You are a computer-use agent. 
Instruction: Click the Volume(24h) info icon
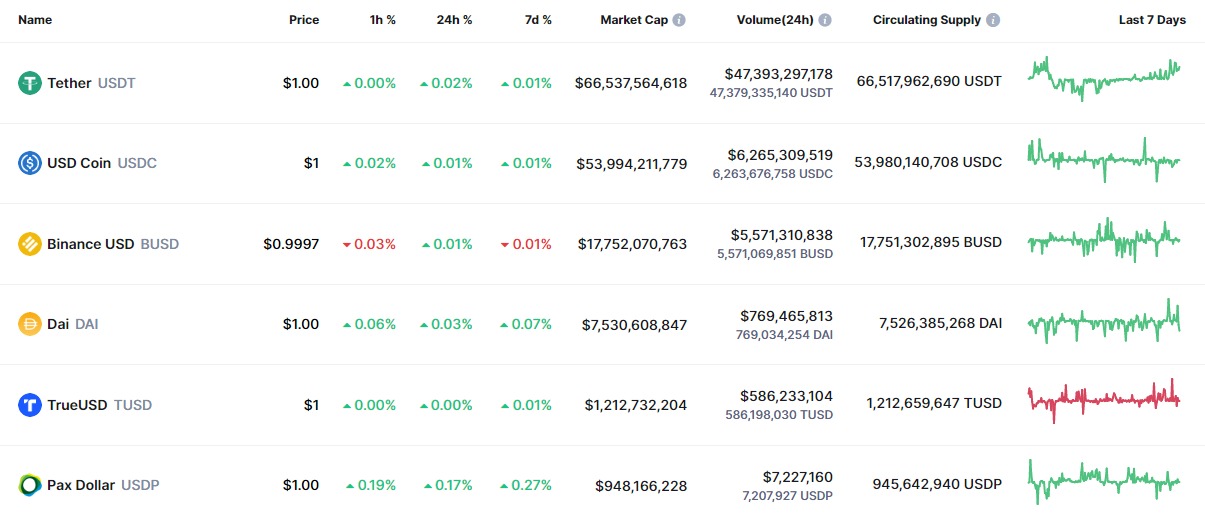(826, 20)
